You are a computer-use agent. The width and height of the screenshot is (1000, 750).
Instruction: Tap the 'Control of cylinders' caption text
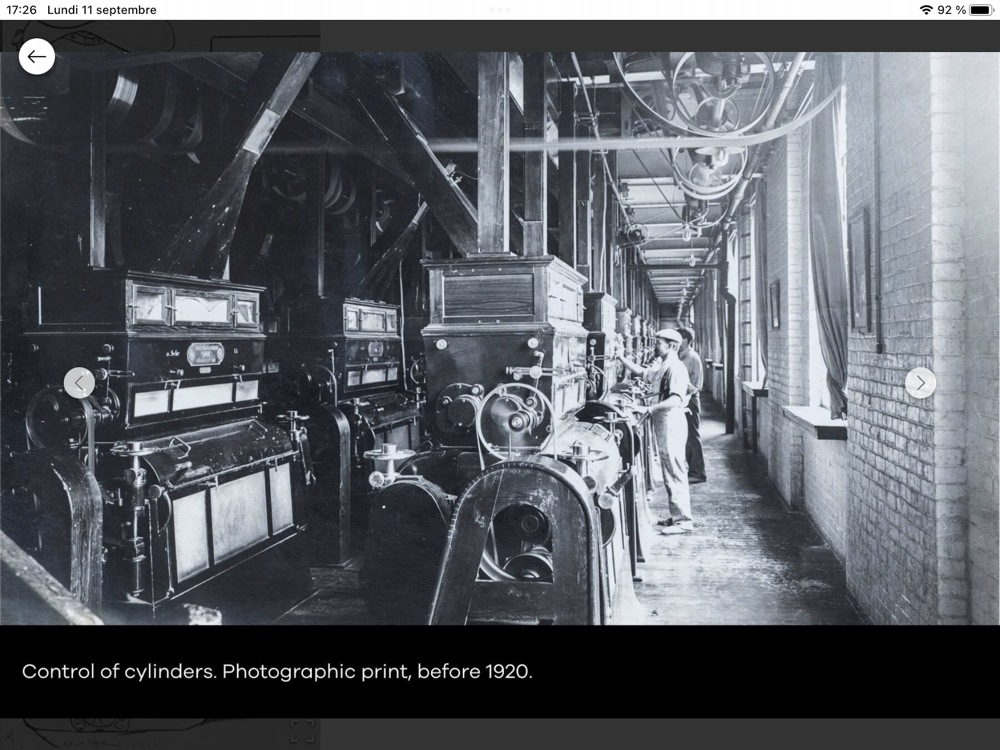click(277, 672)
